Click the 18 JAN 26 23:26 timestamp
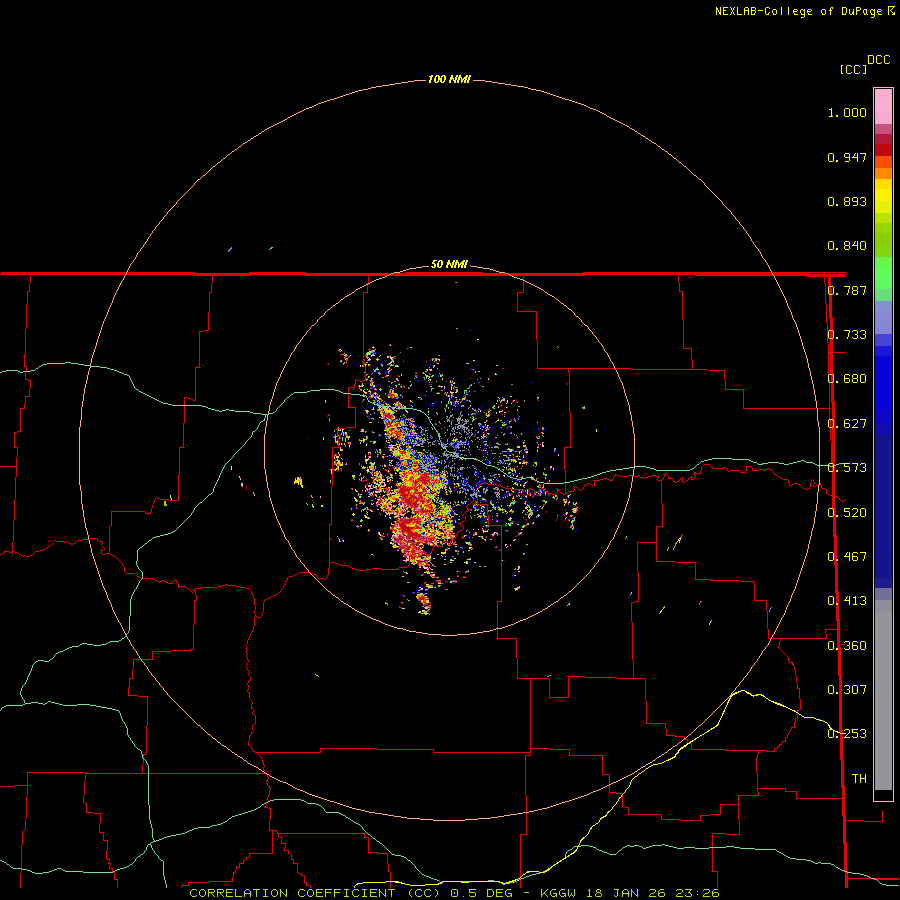900x900 pixels. [x=653, y=893]
